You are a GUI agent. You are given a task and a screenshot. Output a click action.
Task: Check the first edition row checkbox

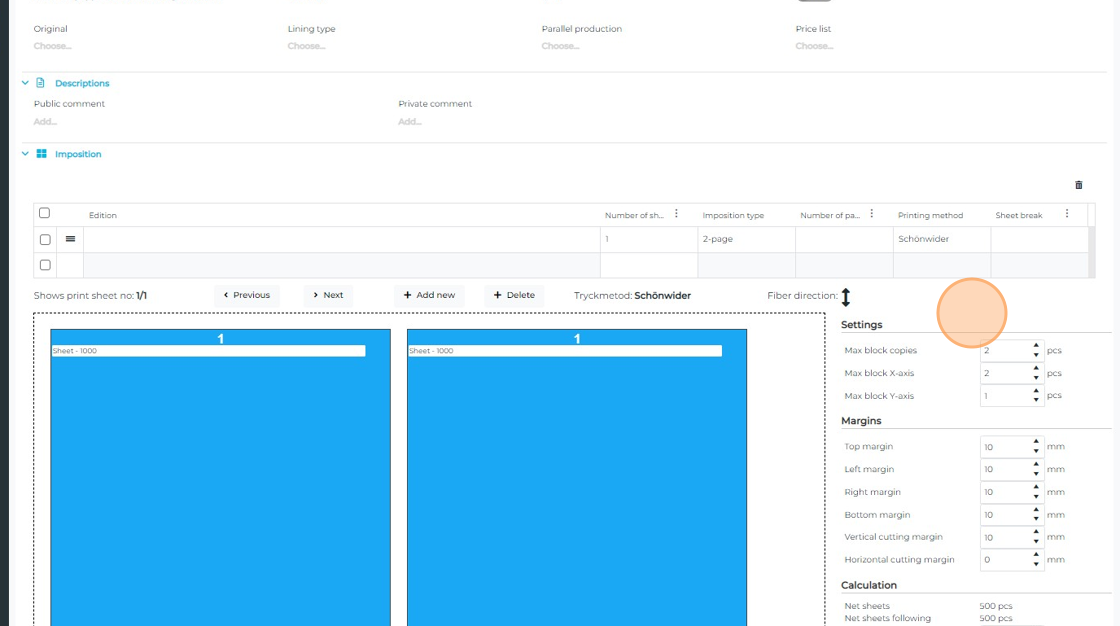point(45,240)
